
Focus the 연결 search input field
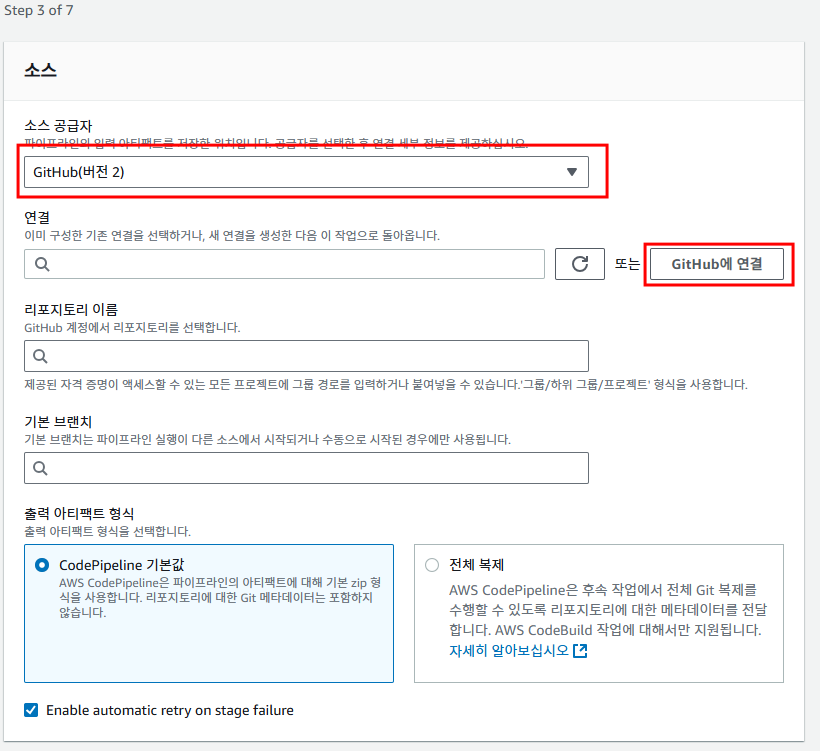(284, 264)
